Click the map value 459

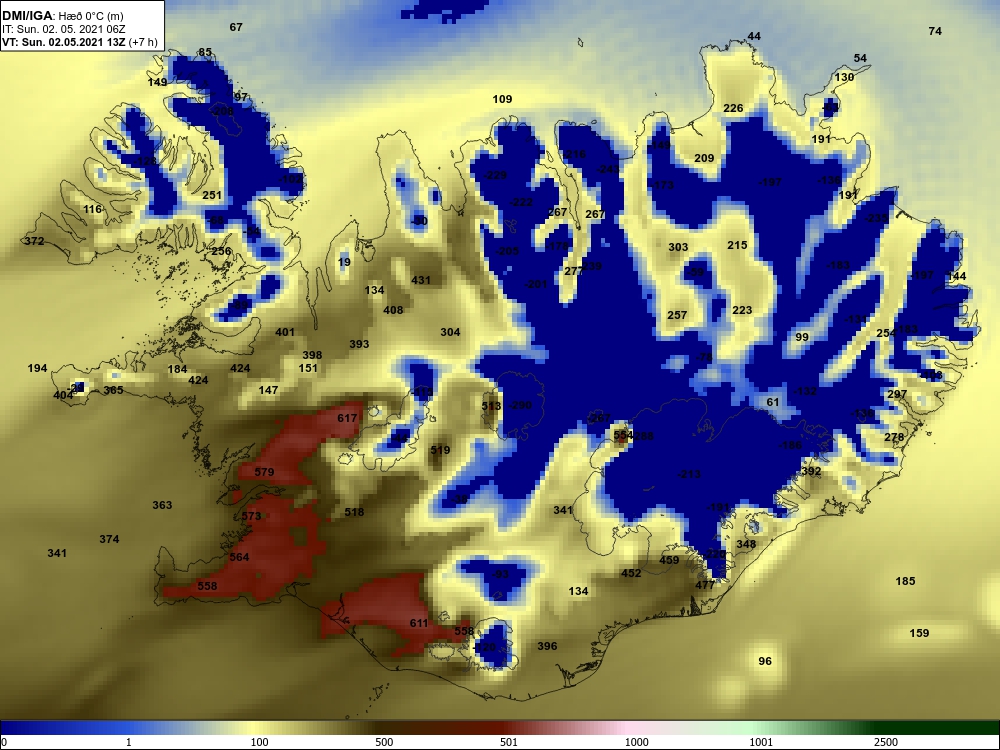pos(669,560)
